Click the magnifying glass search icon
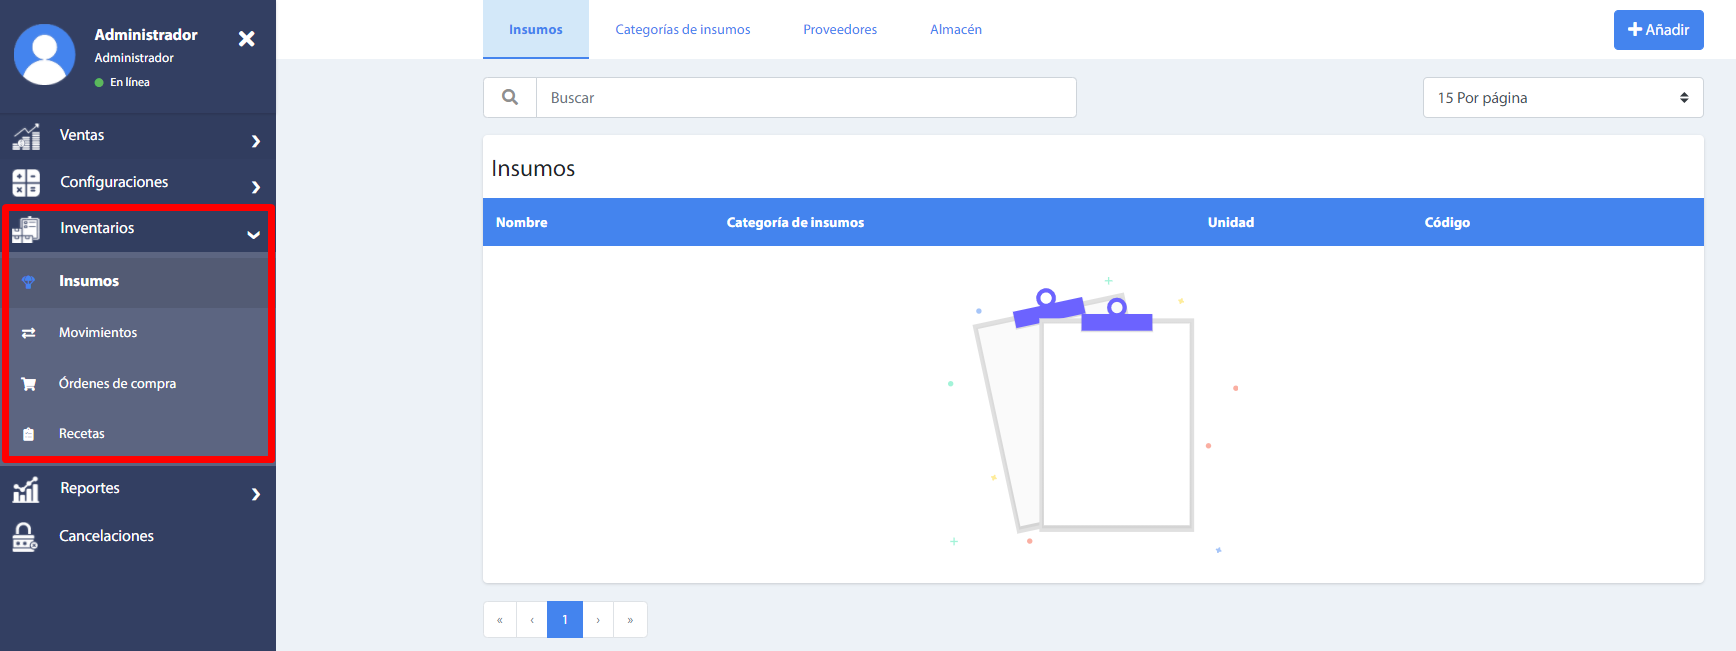Viewport: 1736px width, 651px height. coord(510,98)
